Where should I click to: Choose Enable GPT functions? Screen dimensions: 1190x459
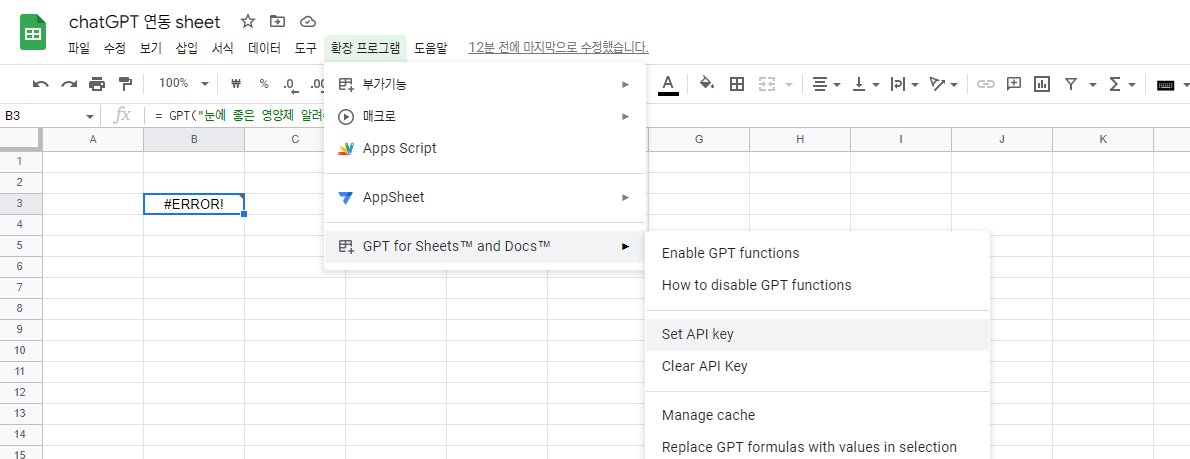point(817,253)
